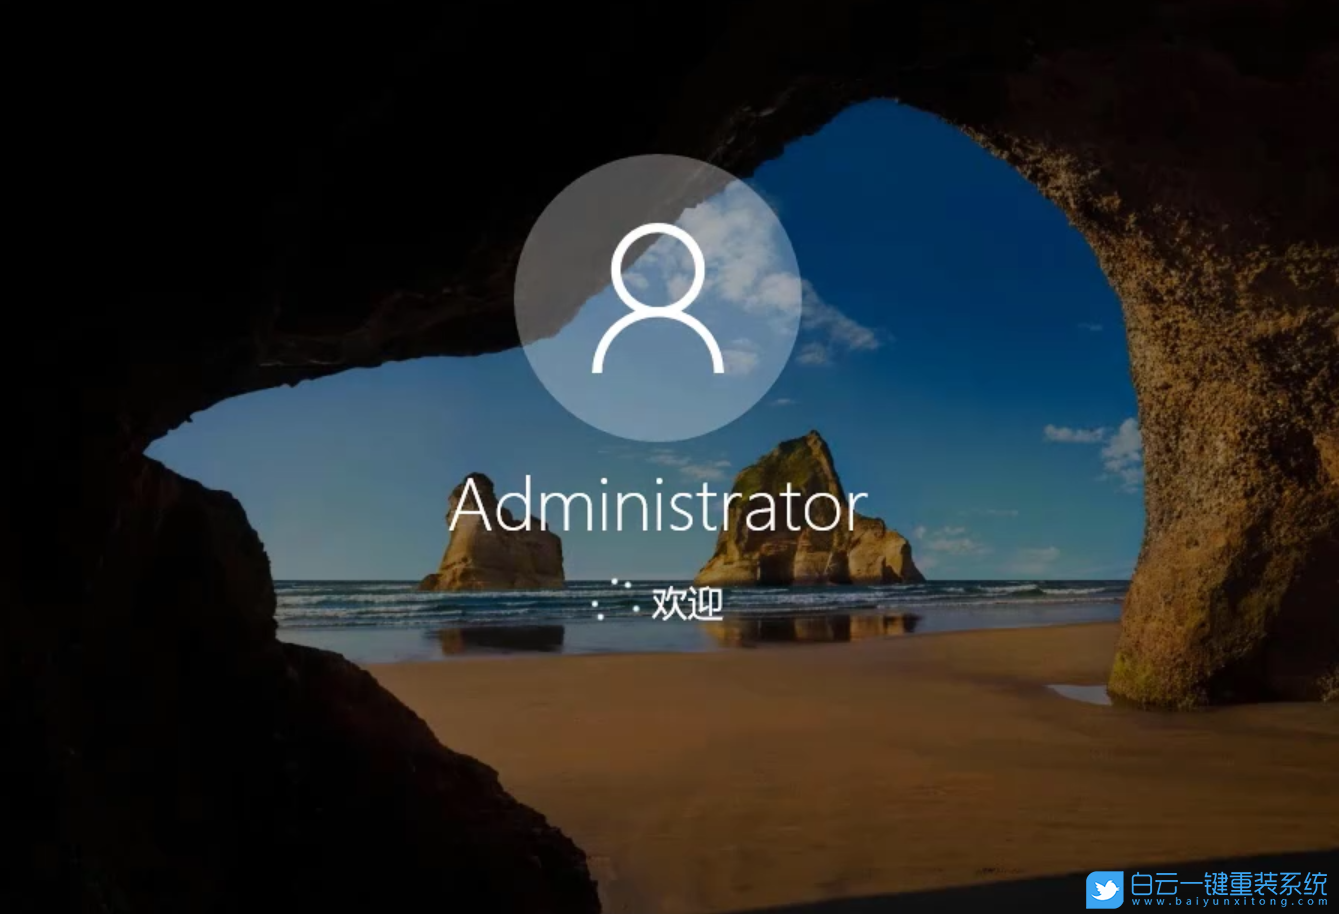
Task: Open the www.baiyunxitong.com URL text
Action: point(1228,902)
